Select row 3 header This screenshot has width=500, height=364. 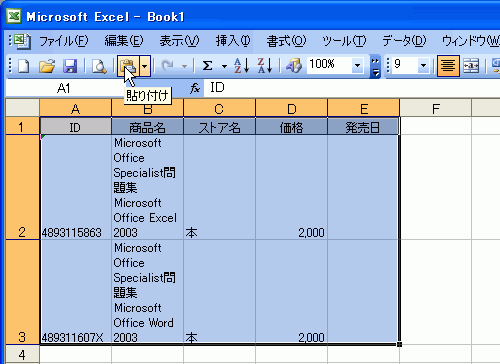23,292
